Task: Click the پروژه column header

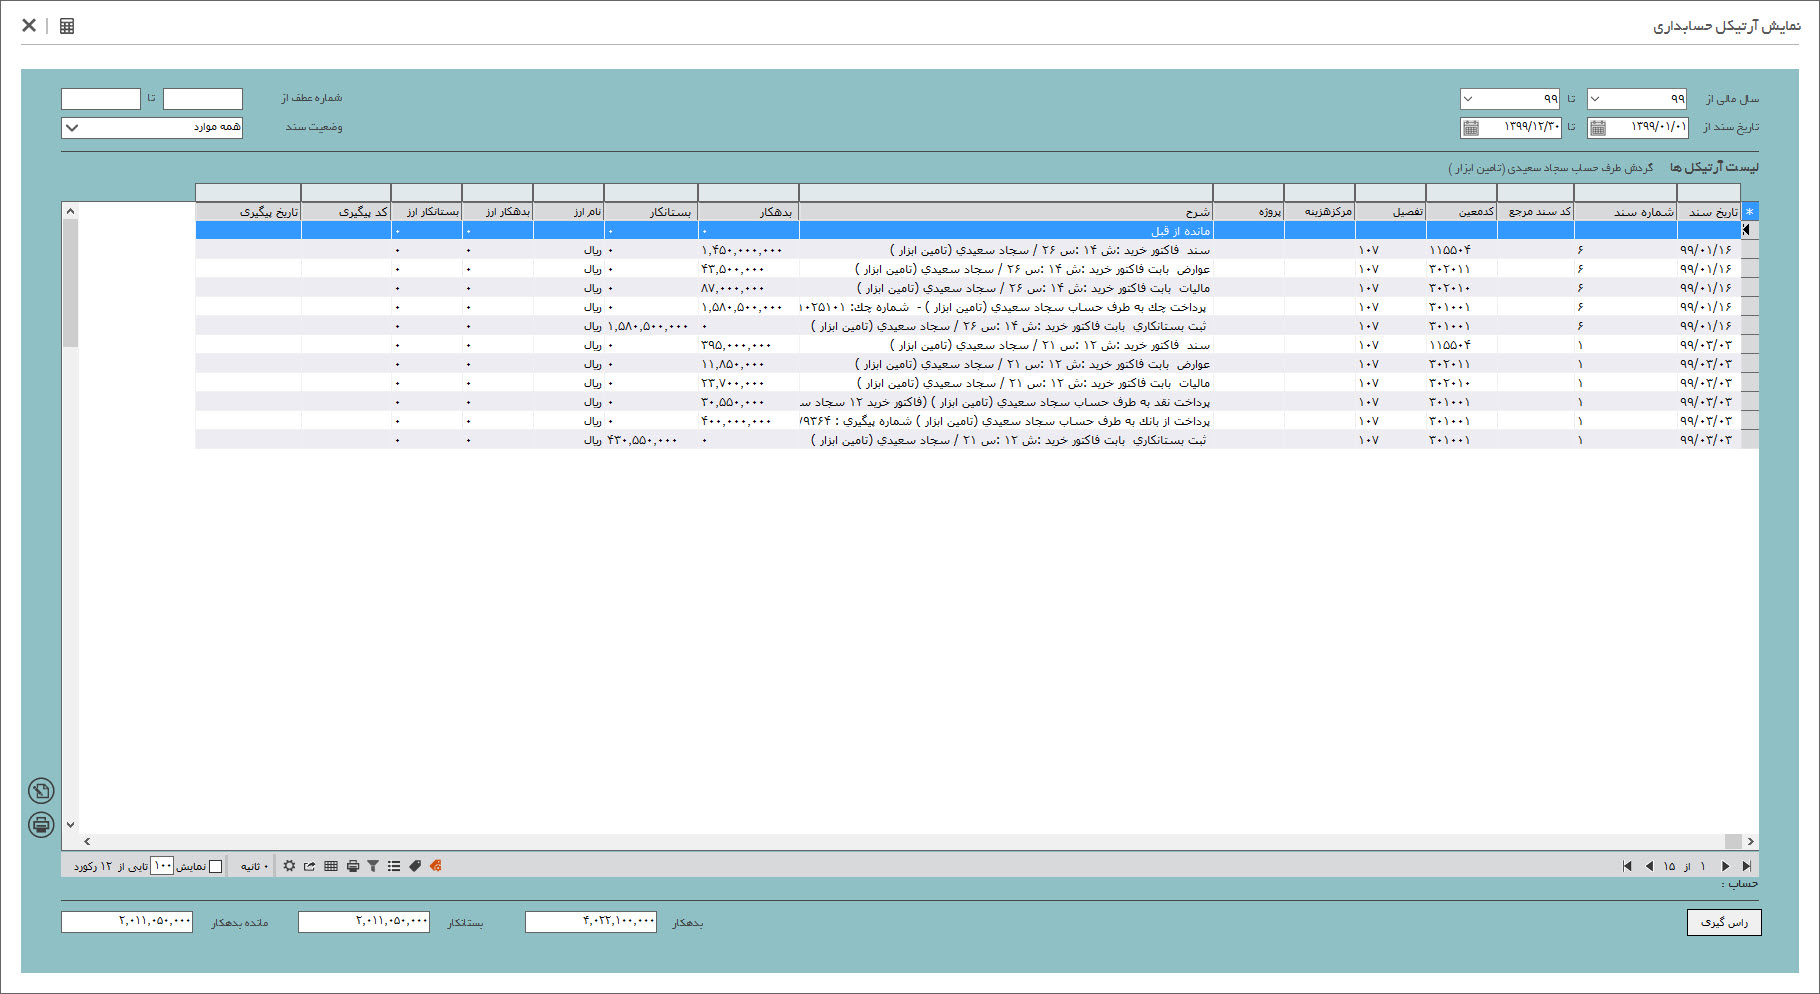Action: [1249, 212]
